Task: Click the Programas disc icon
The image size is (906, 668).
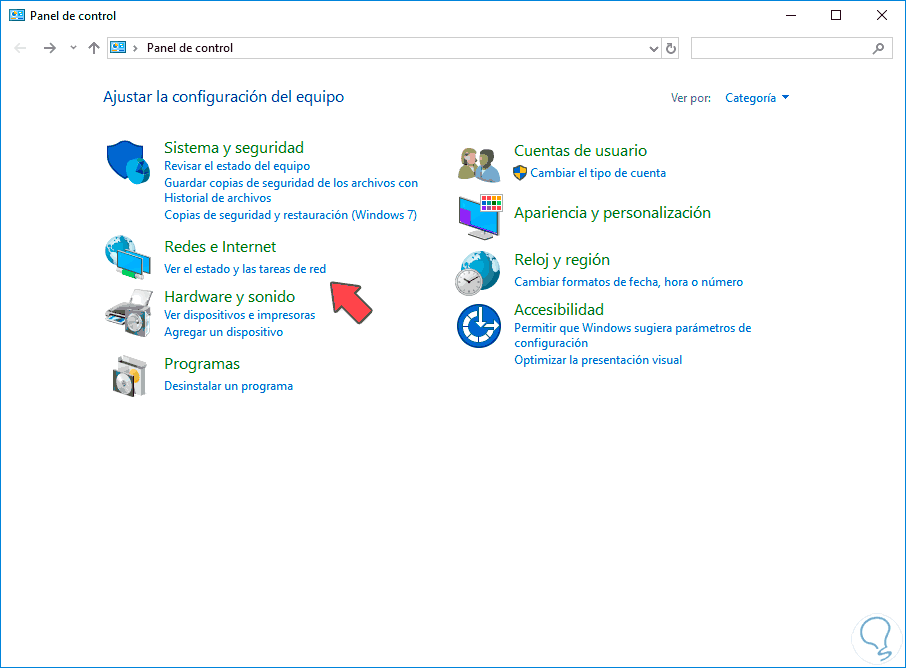Action: click(129, 376)
